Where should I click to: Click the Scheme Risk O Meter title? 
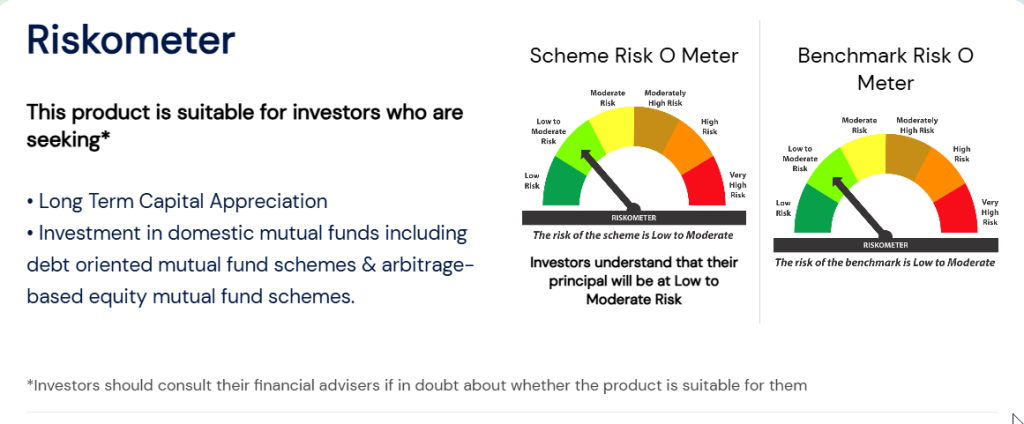[x=634, y=55]
